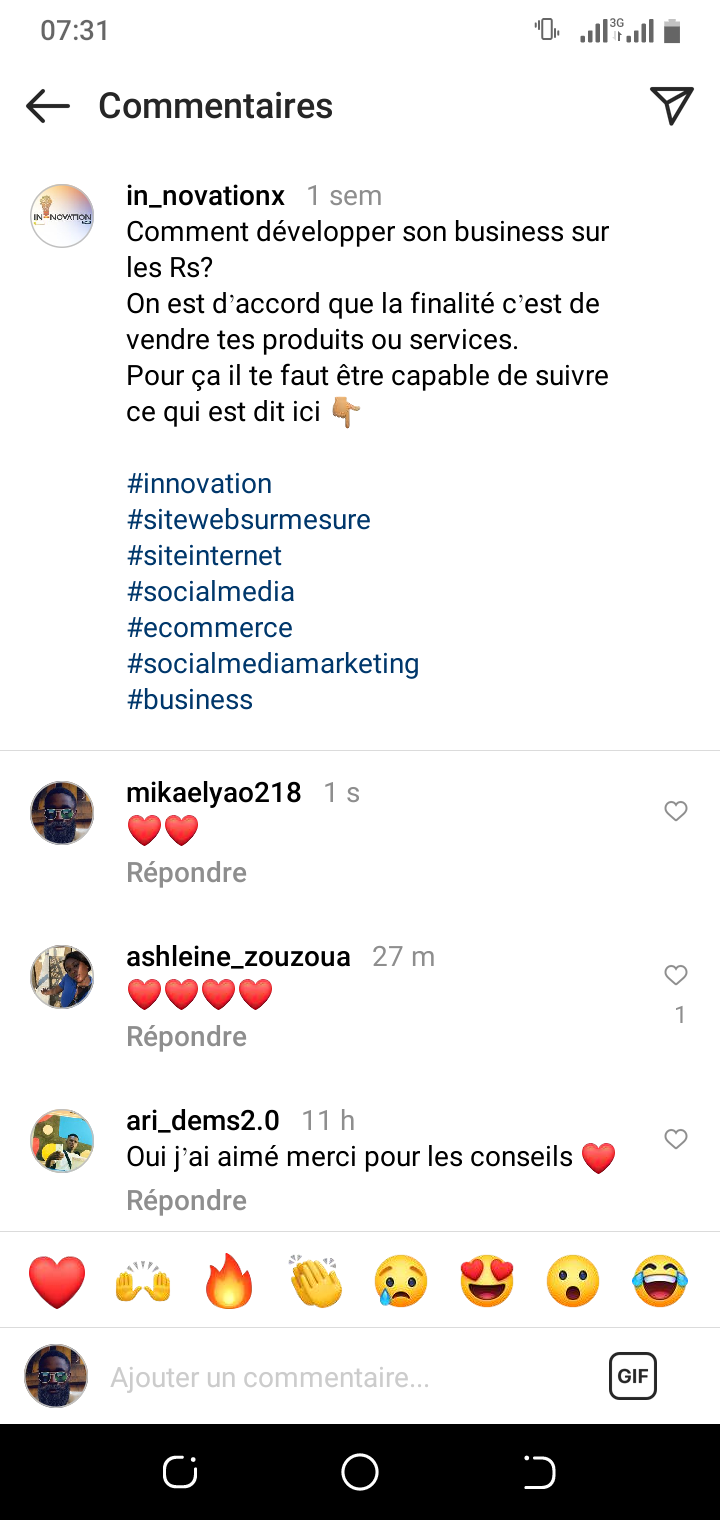
Task: Like the comment by ari_dems2.0
Action: click(676, 1139)
